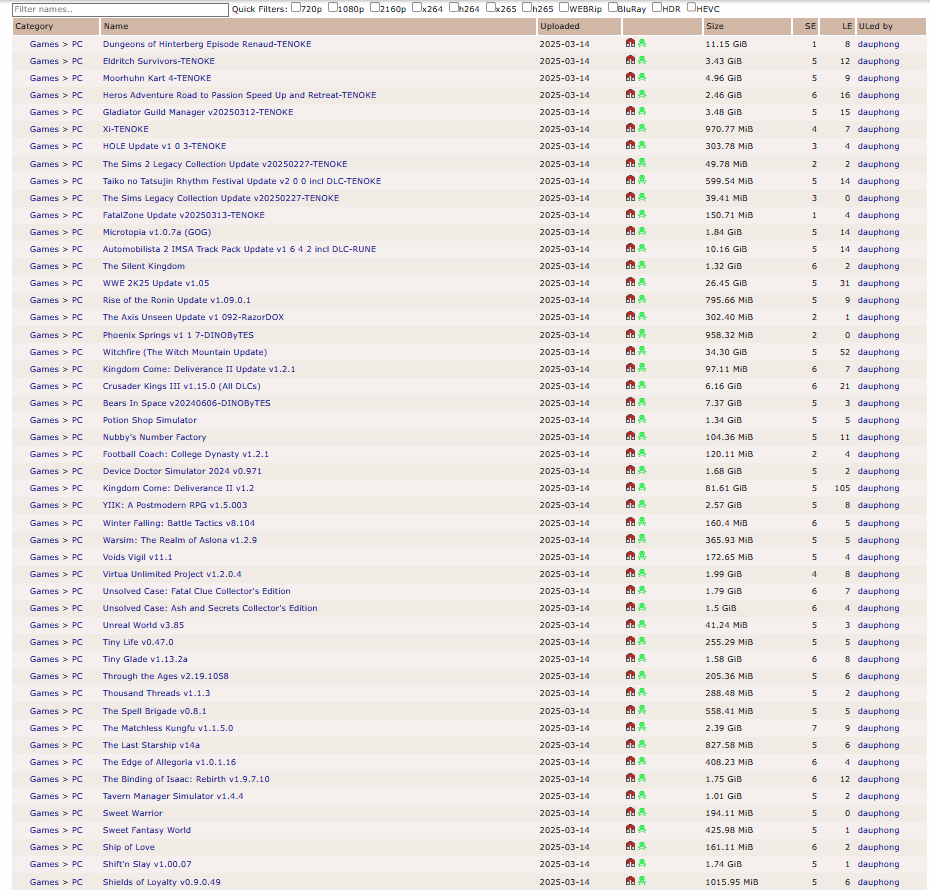The width and height of the screenshot is (930, 894).
Task: Tick the HDR filter checkbox
Action: click(657, 8)
